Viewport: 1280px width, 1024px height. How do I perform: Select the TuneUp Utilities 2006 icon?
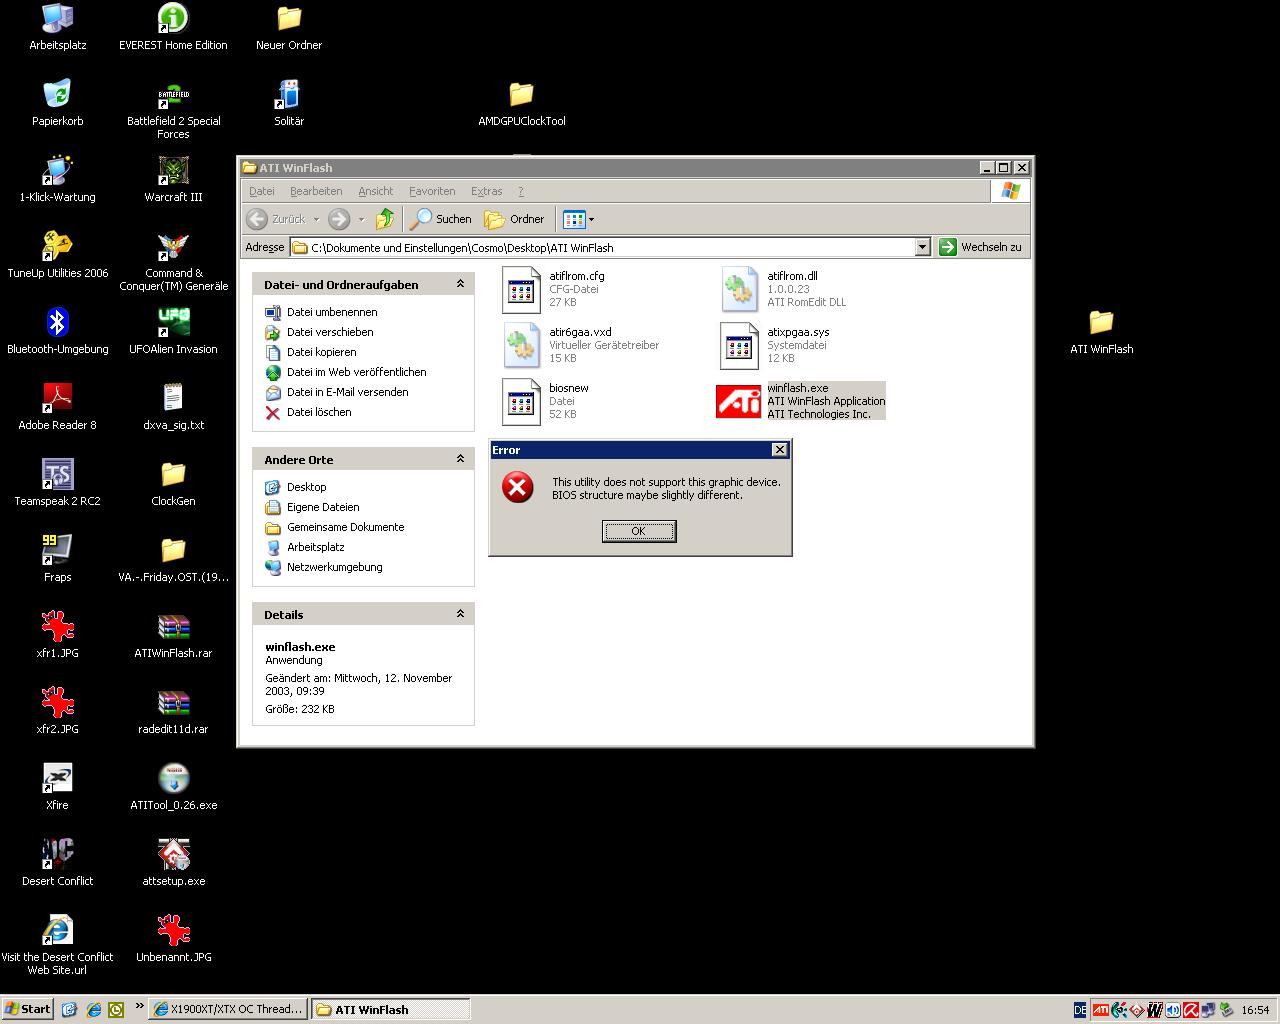coord(58,247)
